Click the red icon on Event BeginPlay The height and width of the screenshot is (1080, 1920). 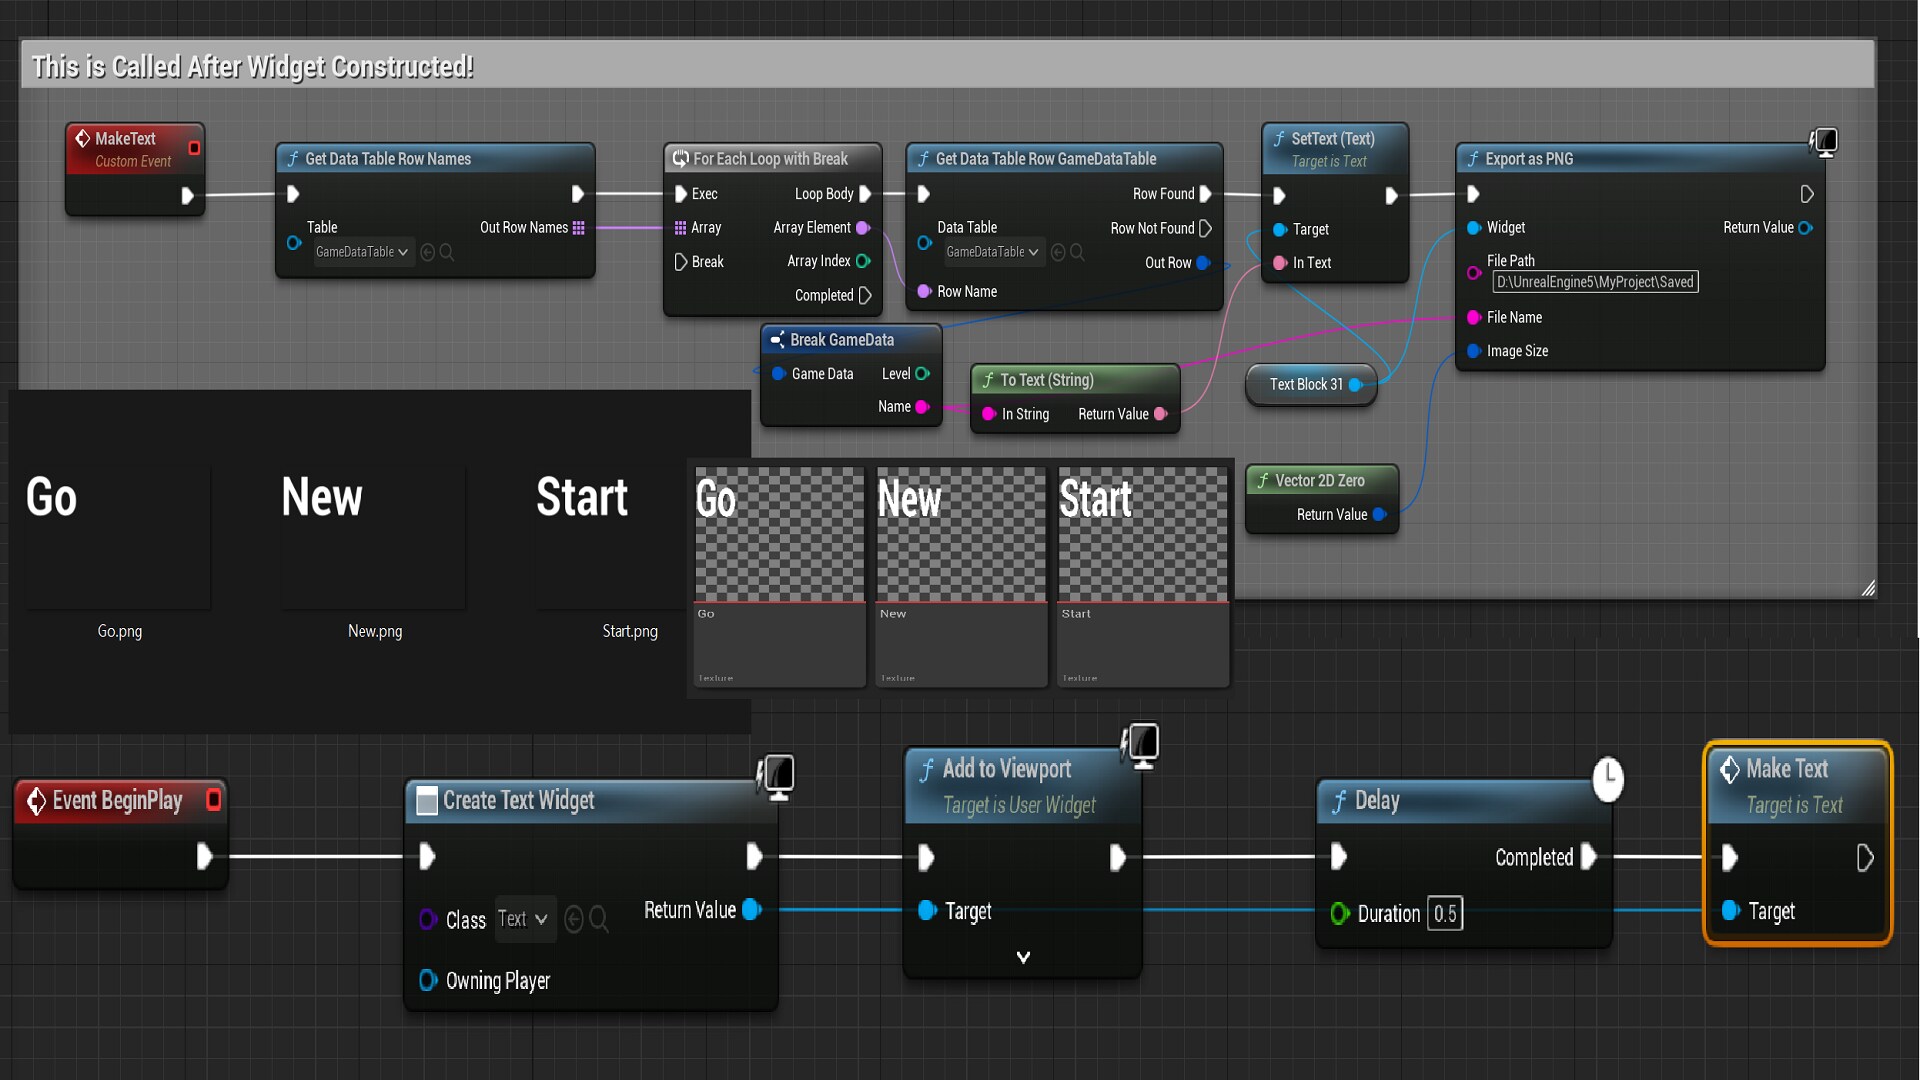coord(213,800)
